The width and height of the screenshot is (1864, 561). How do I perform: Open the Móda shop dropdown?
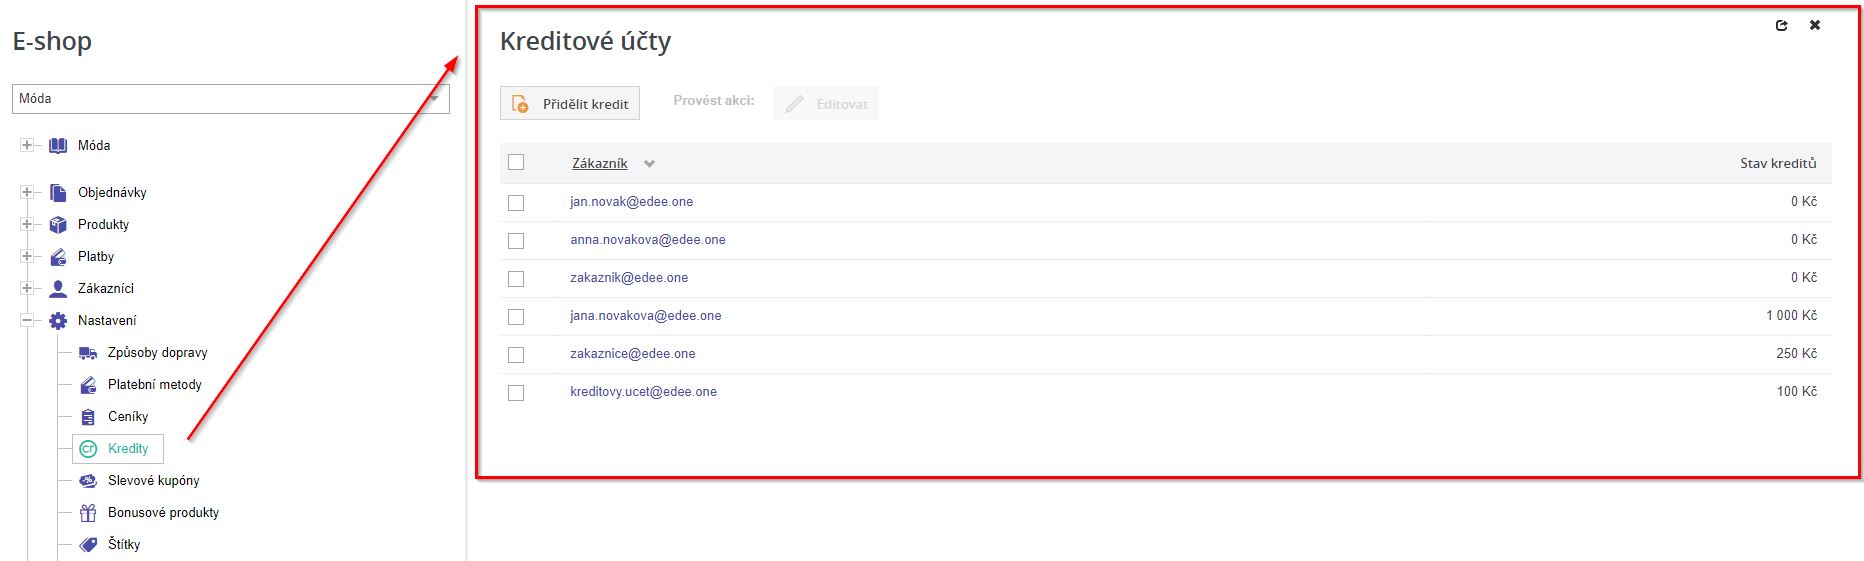click(230, 99)
